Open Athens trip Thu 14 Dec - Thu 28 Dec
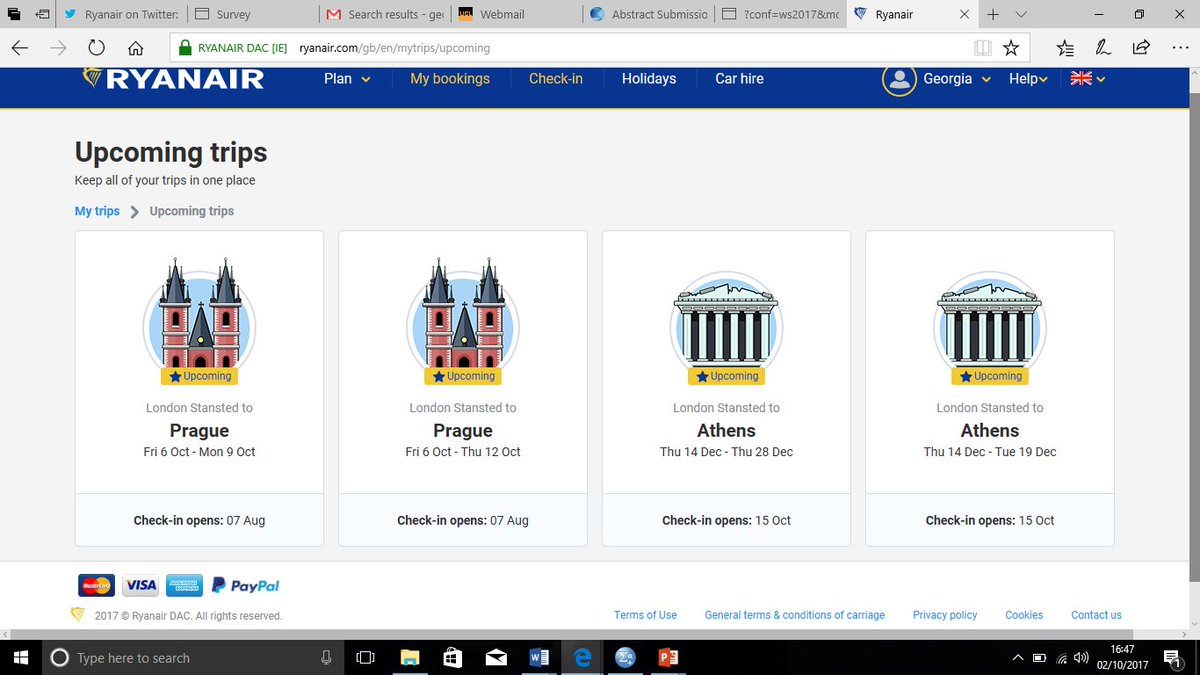1200x675 pixels. tap(727, 388)
